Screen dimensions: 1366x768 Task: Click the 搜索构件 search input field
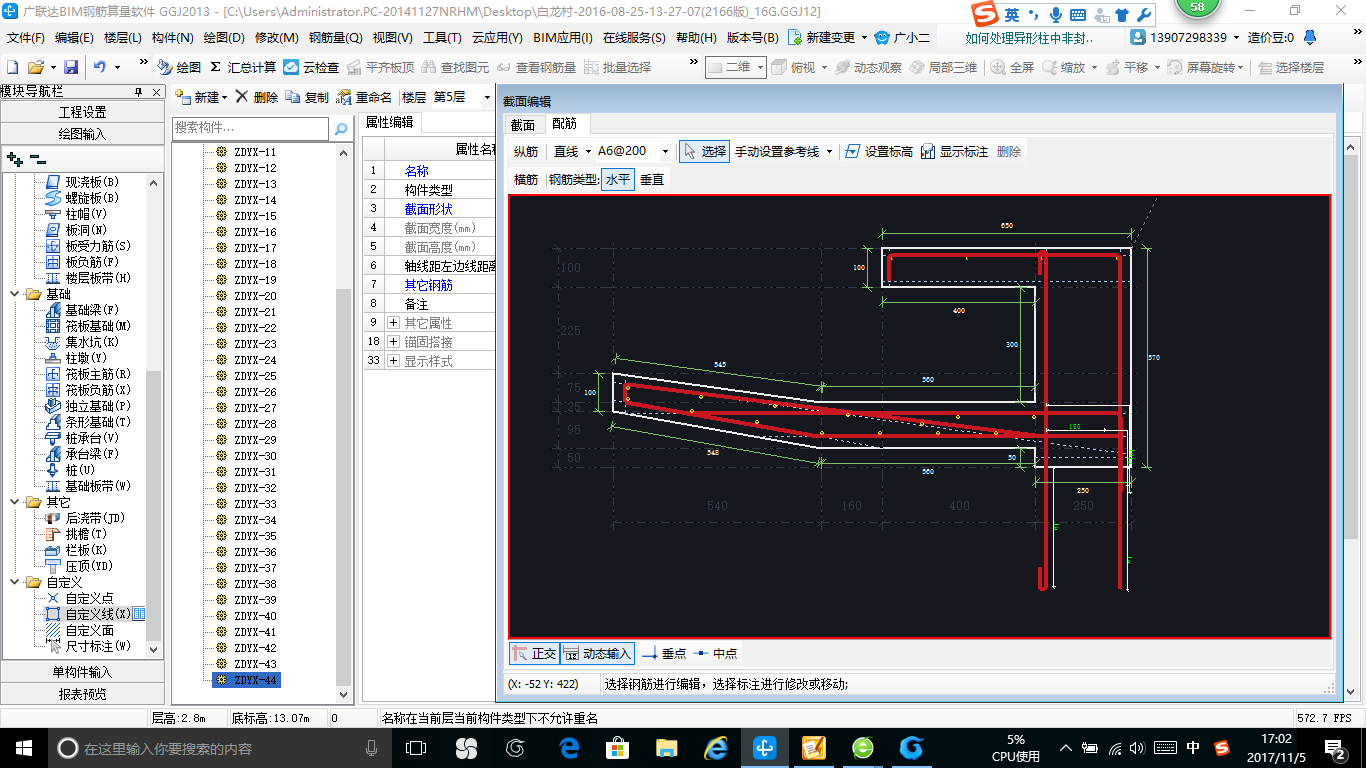click(x=250, y=128)
